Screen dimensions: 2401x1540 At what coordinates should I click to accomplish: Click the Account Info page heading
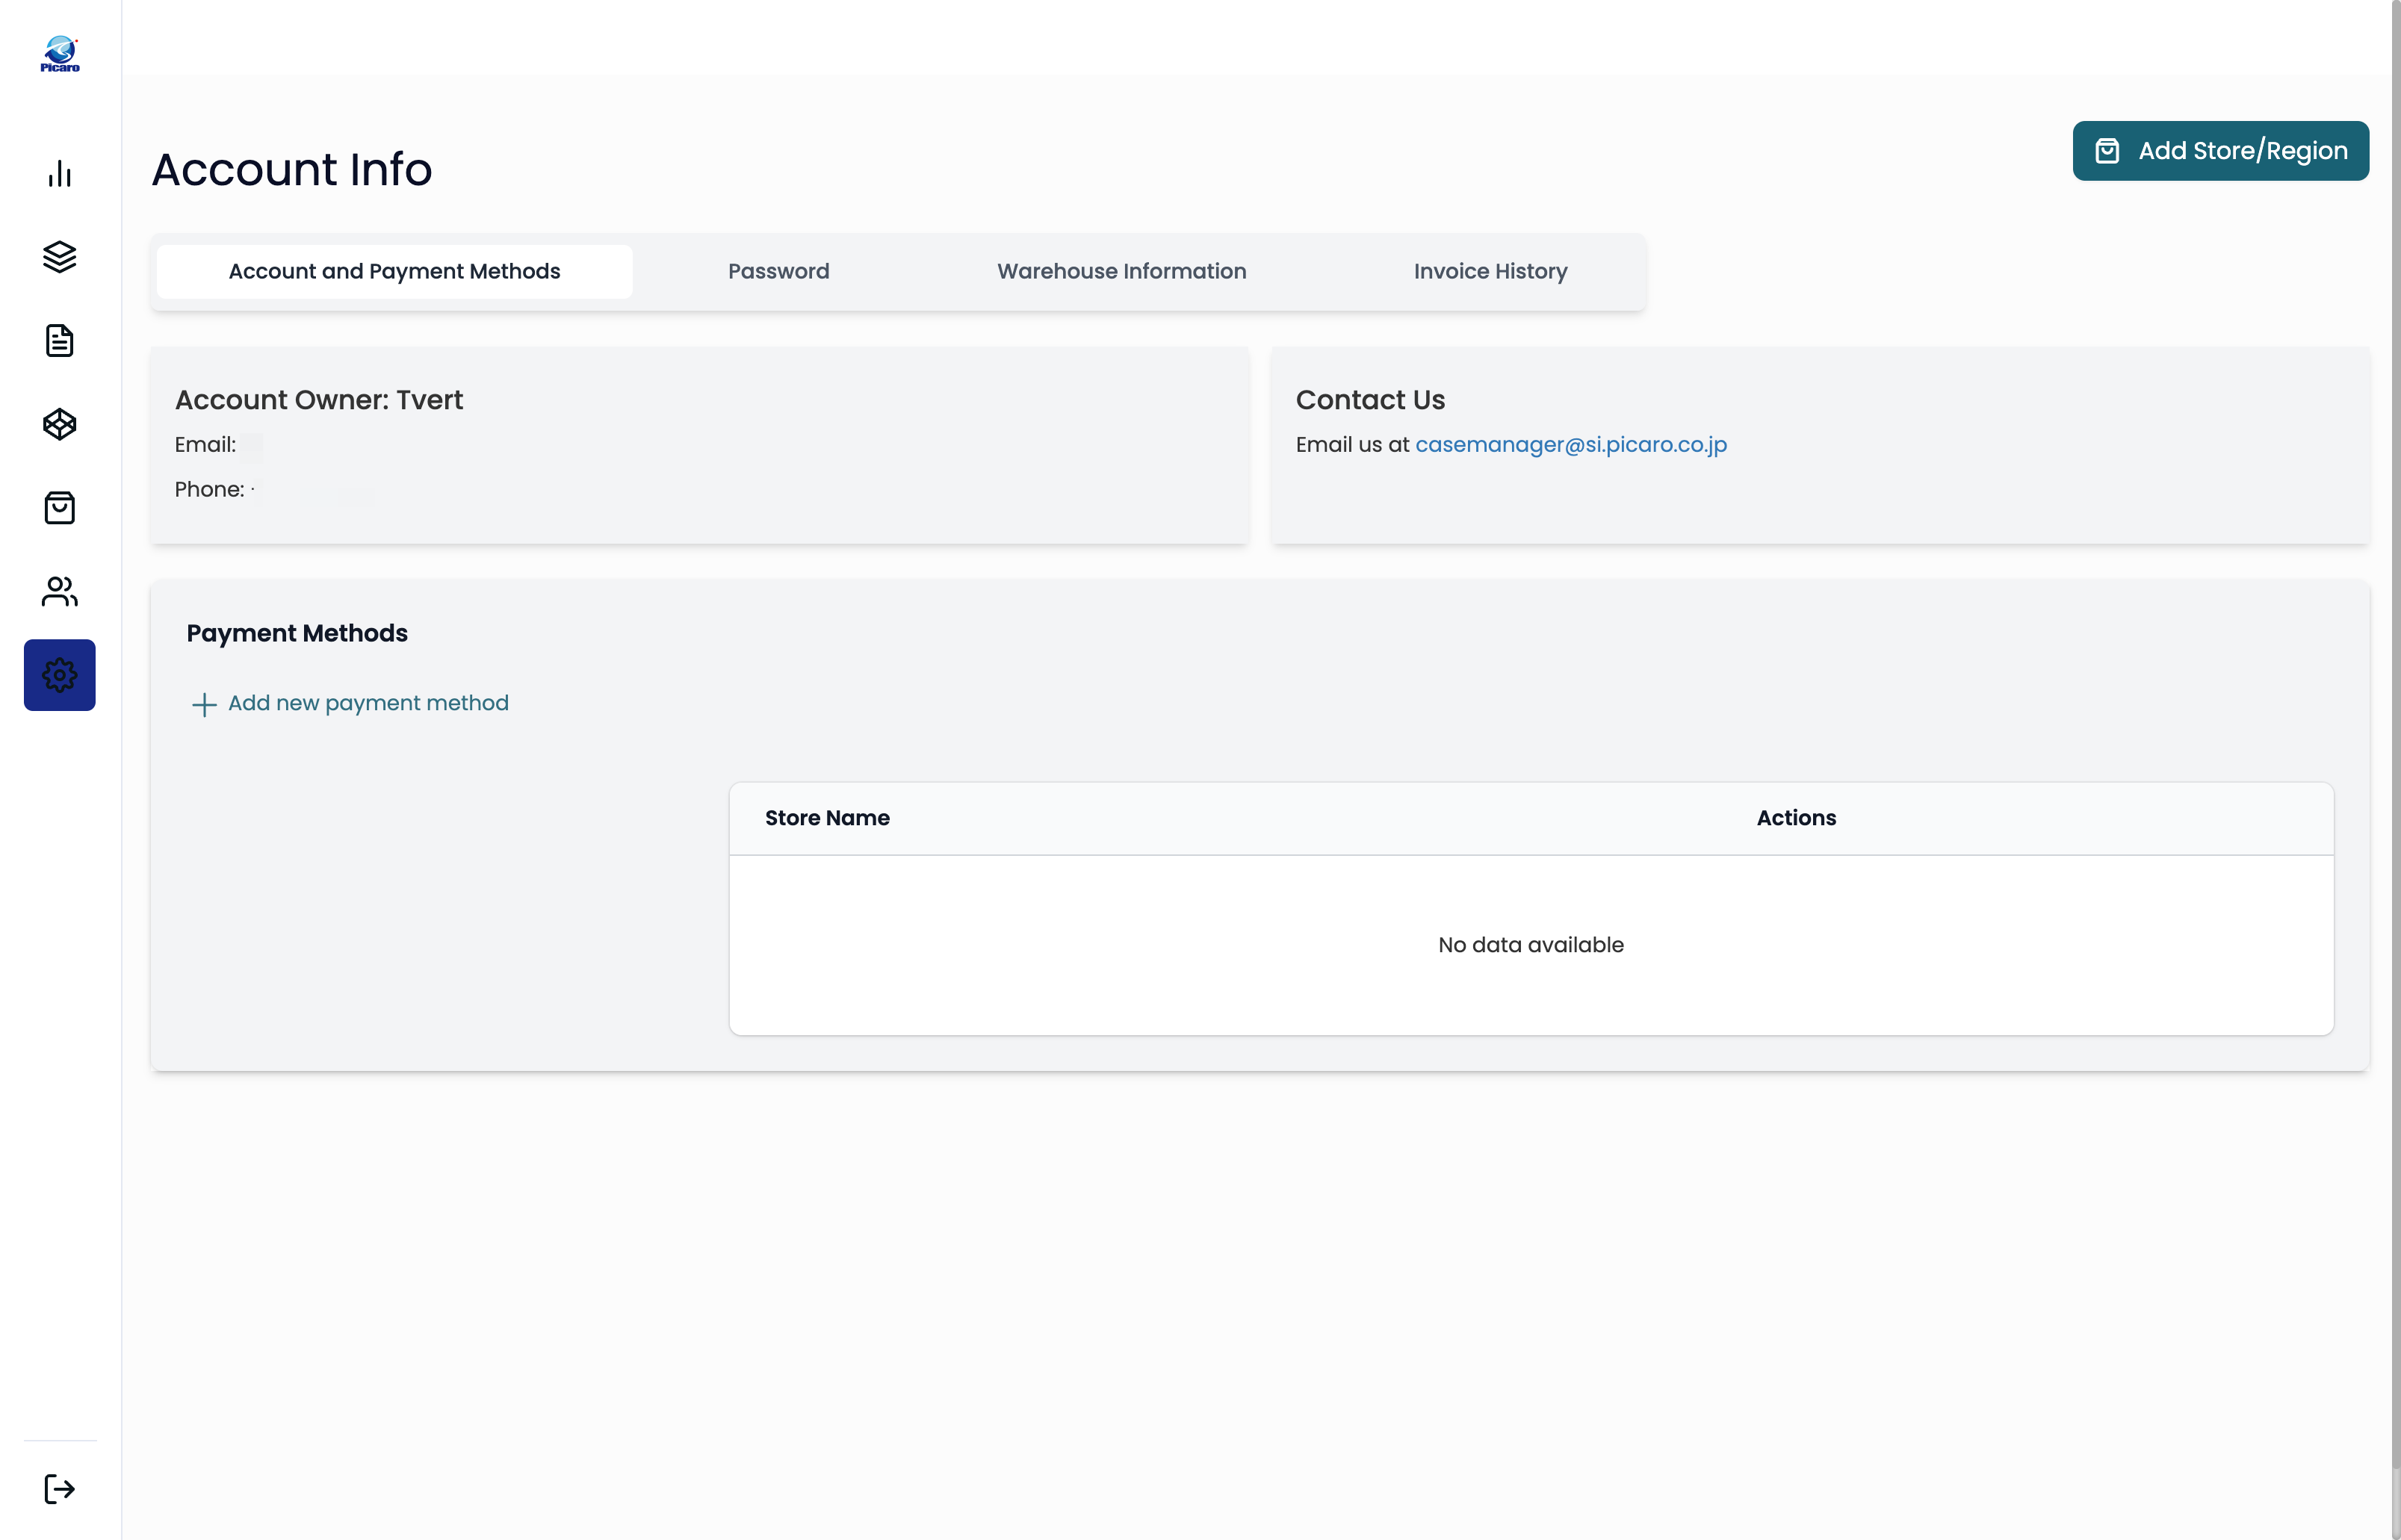point(292,169)
